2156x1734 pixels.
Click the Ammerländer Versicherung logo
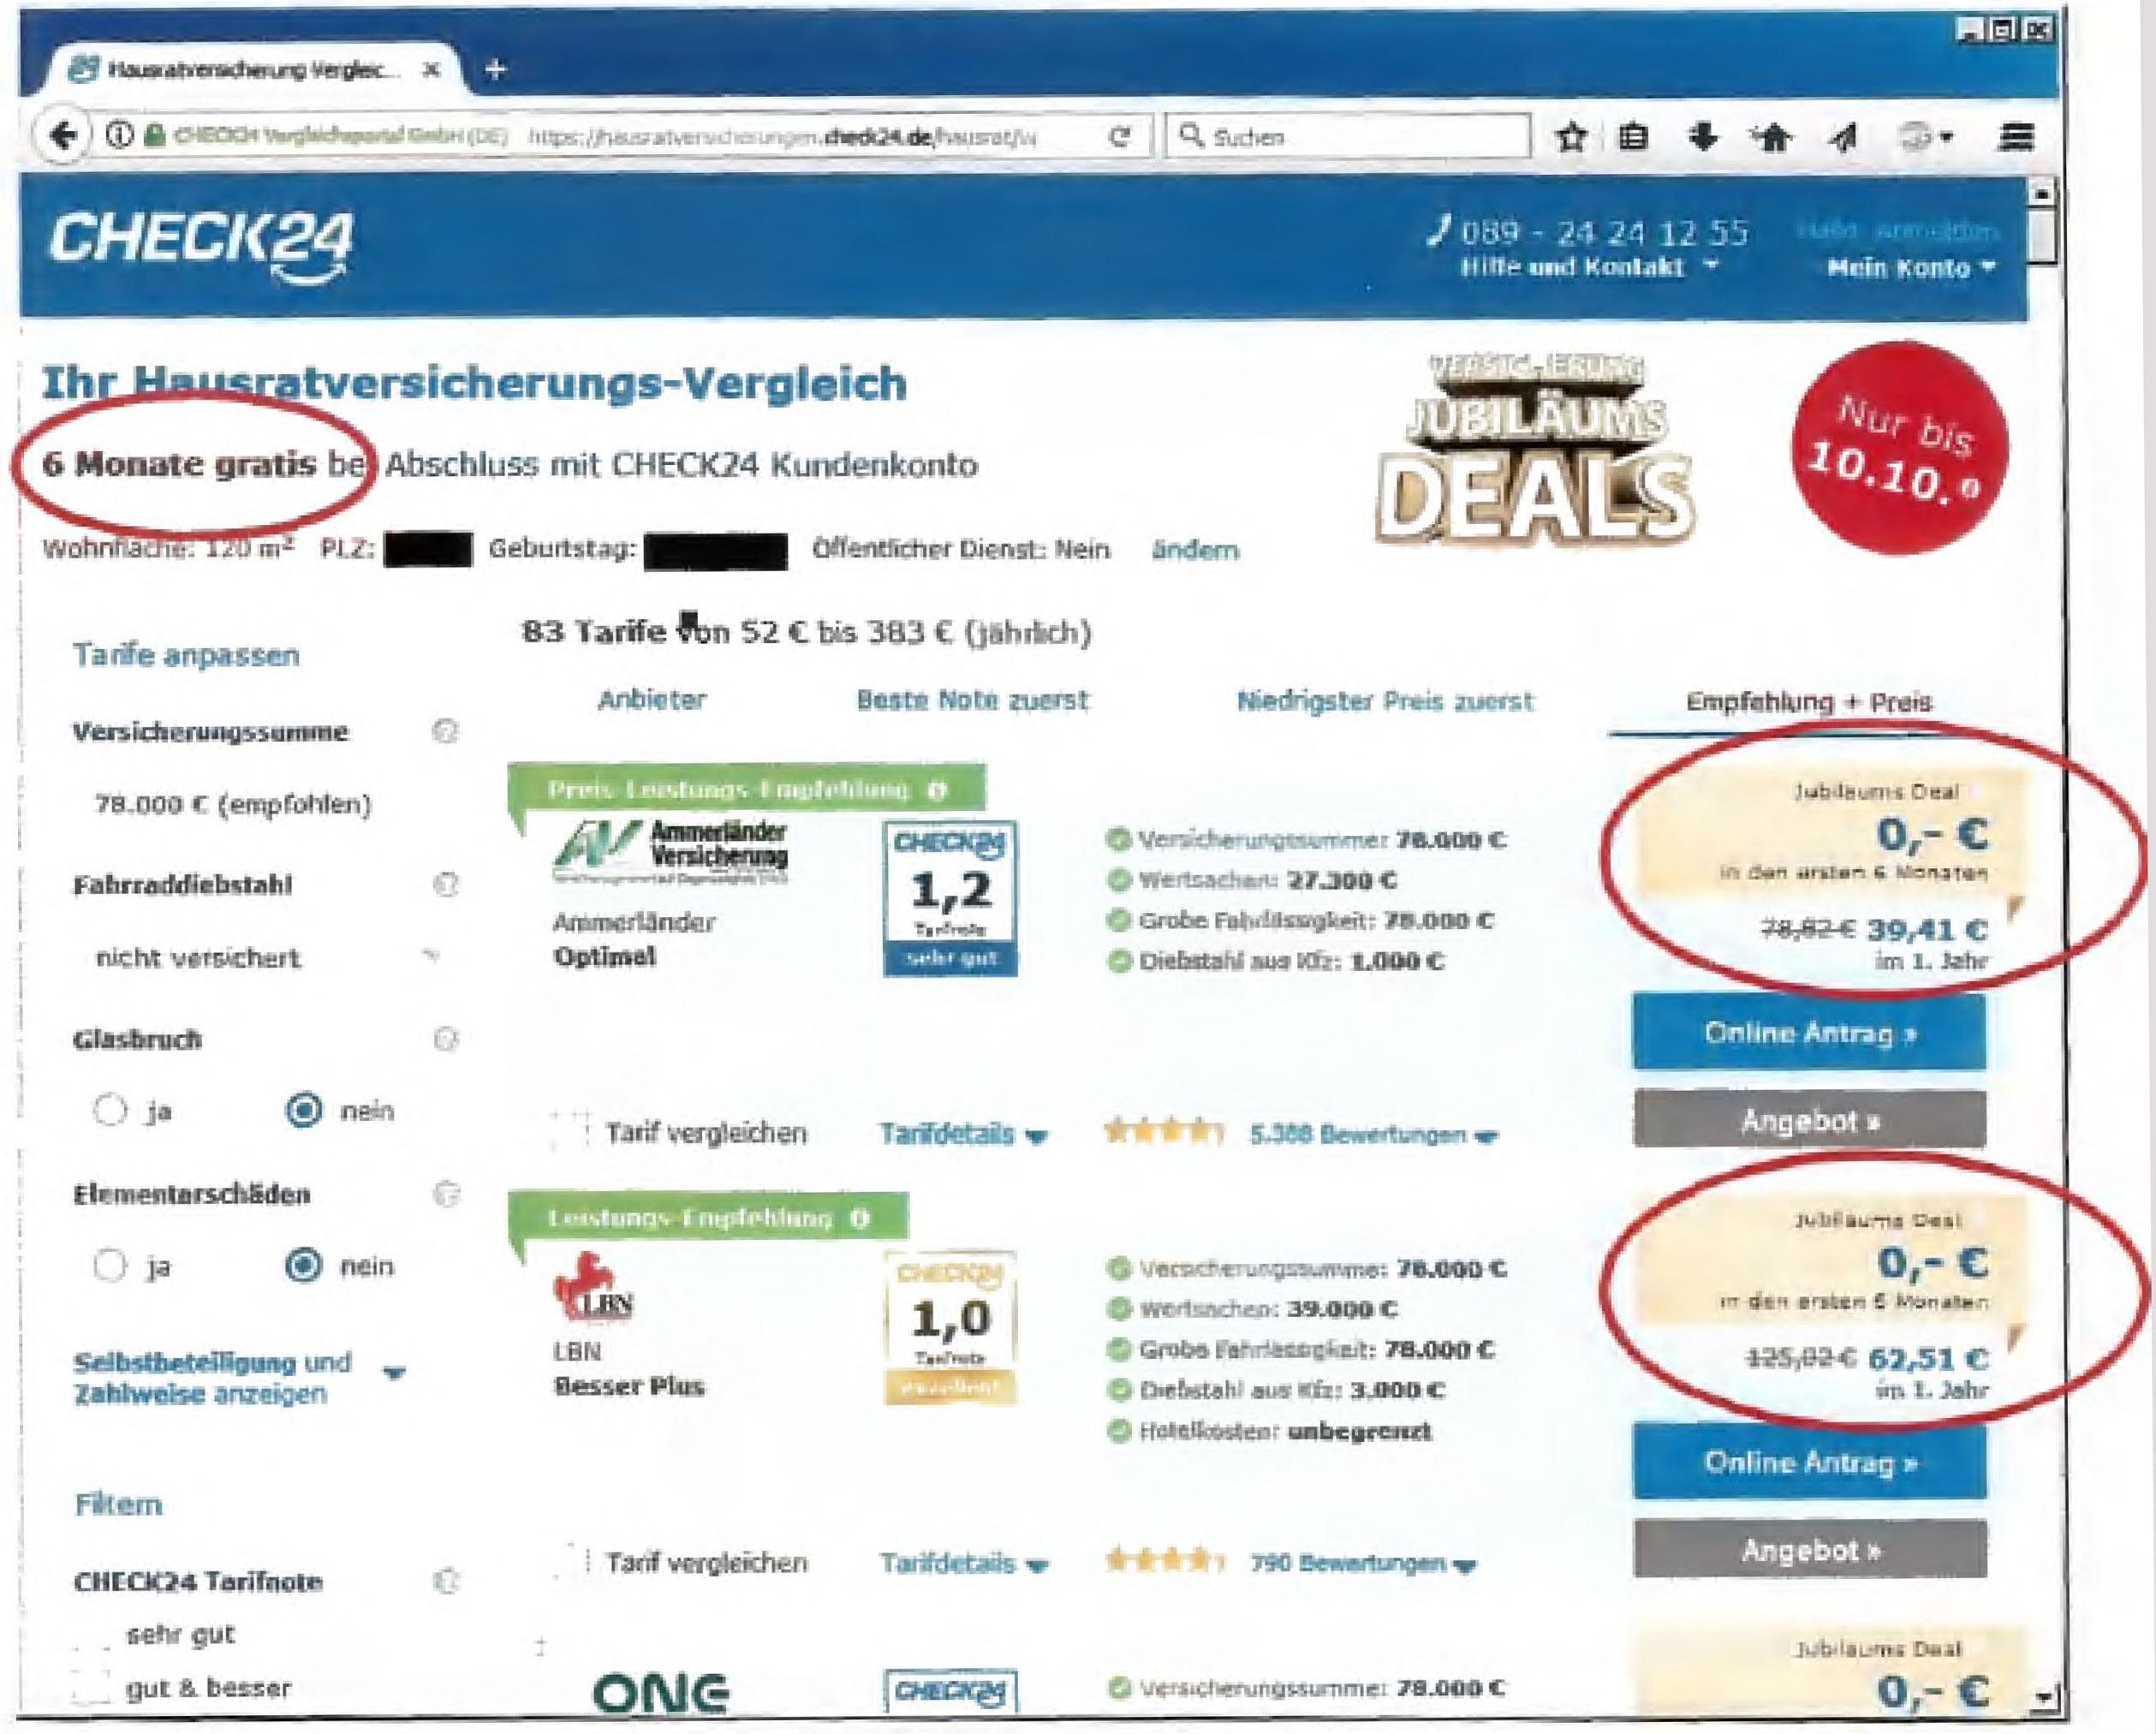670,851
